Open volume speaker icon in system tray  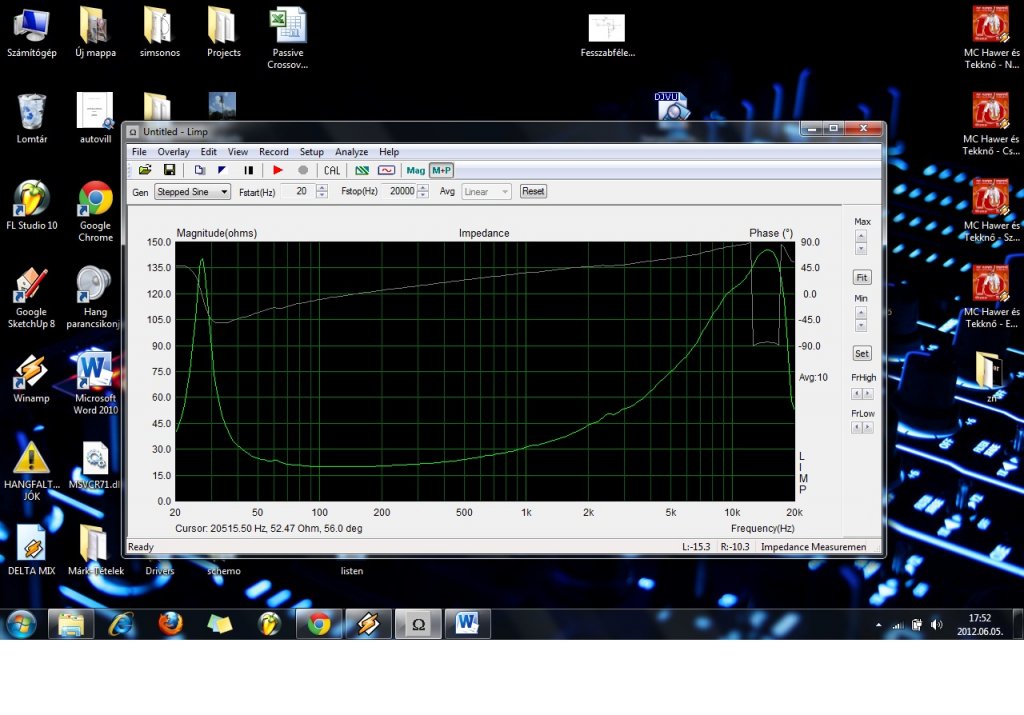[936, 625]
